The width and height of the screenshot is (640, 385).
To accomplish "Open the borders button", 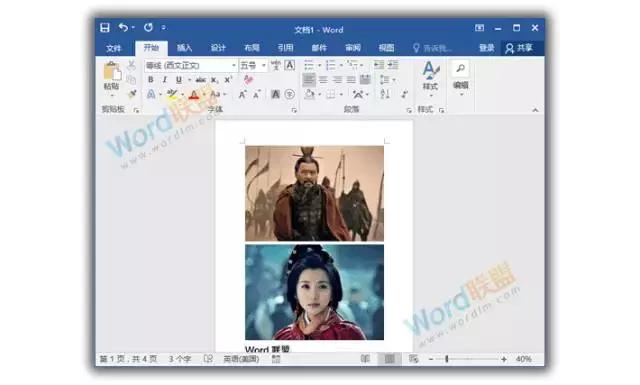I will 331,95.
